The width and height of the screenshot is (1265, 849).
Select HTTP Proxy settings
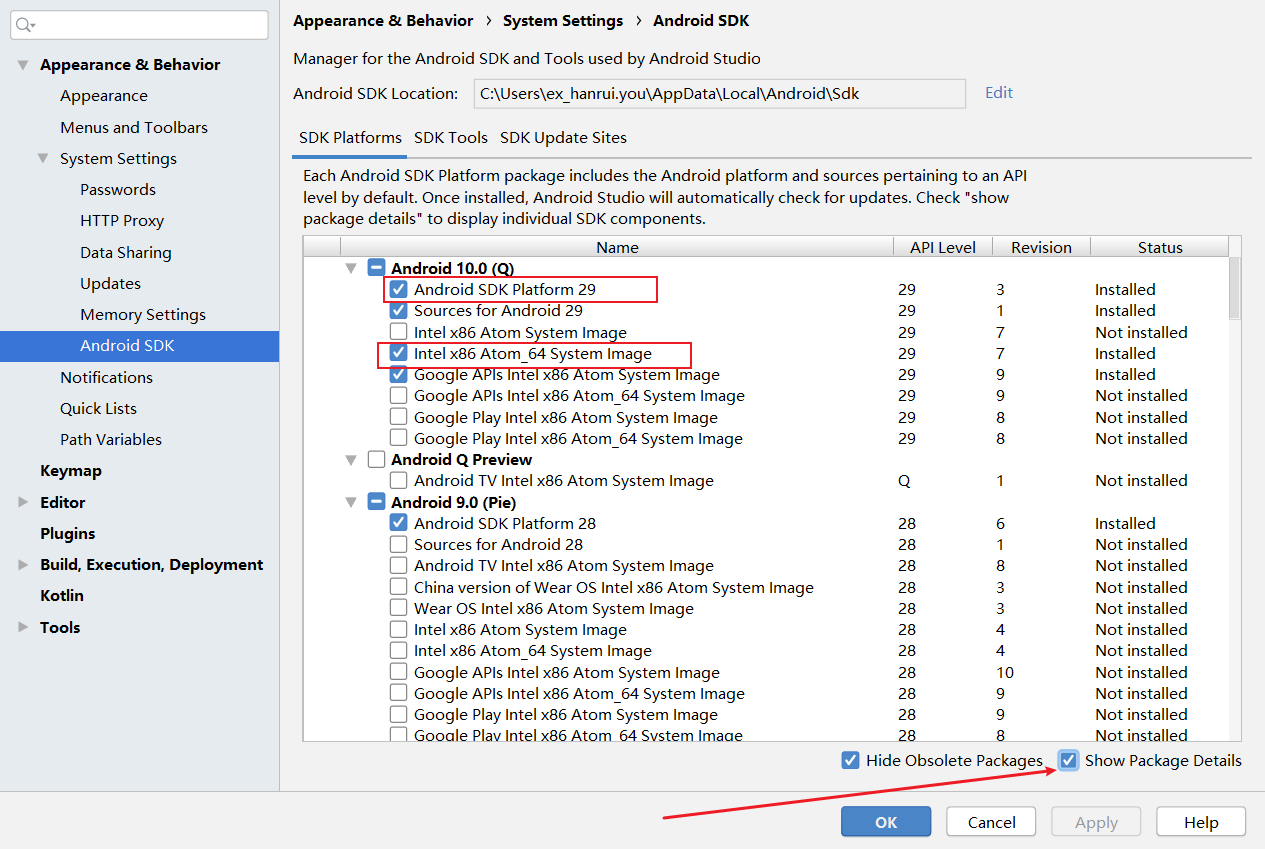[122, 220]
